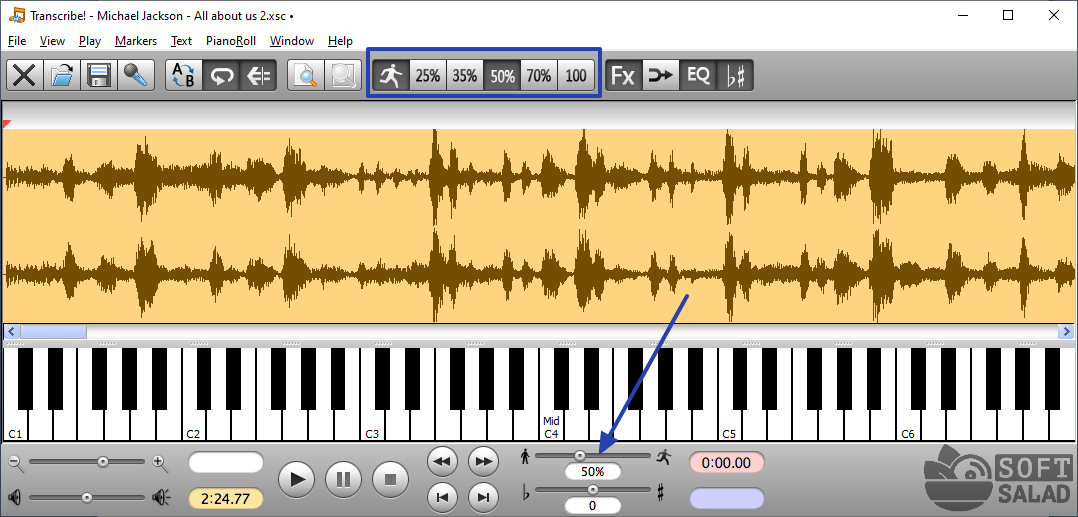
Task: Click the quiet speaker volume icon
Action: [x=15, y=497]
